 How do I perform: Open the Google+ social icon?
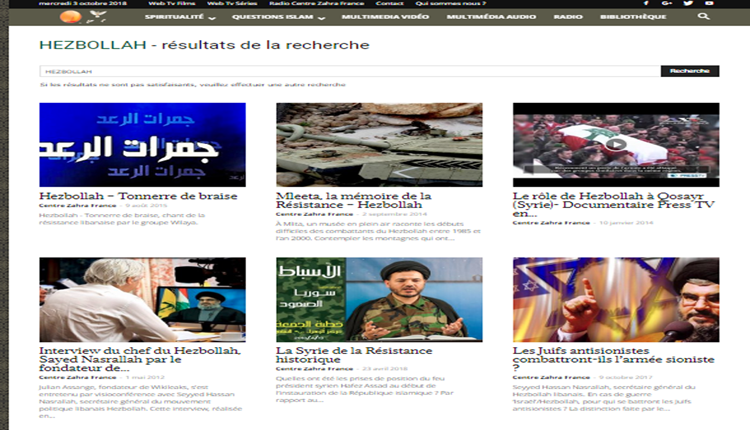667,3
